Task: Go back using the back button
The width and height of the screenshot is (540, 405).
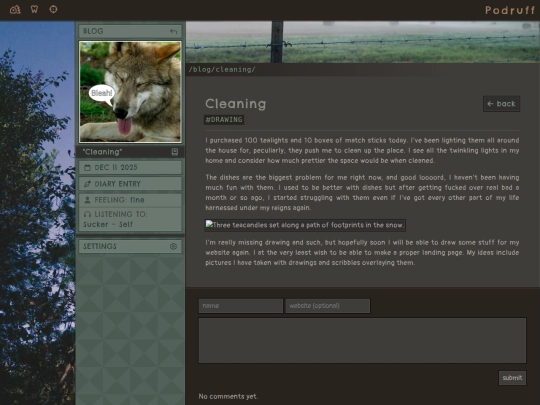Action: [501, 104]
